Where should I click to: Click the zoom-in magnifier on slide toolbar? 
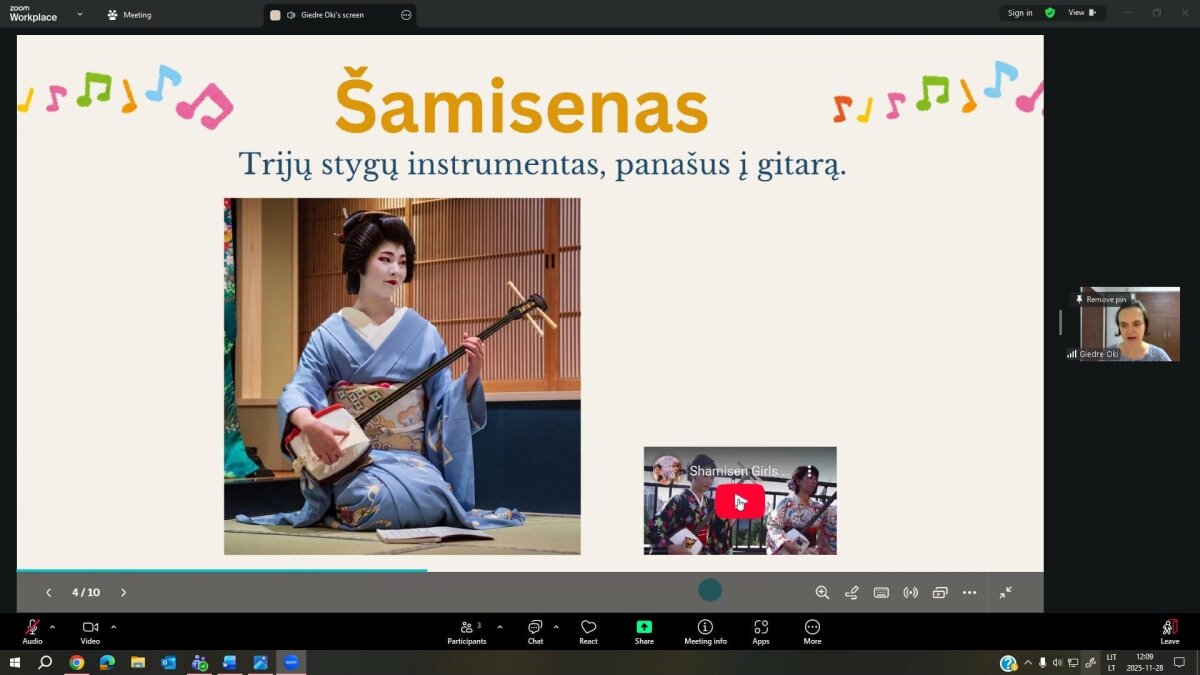(822, 592)
